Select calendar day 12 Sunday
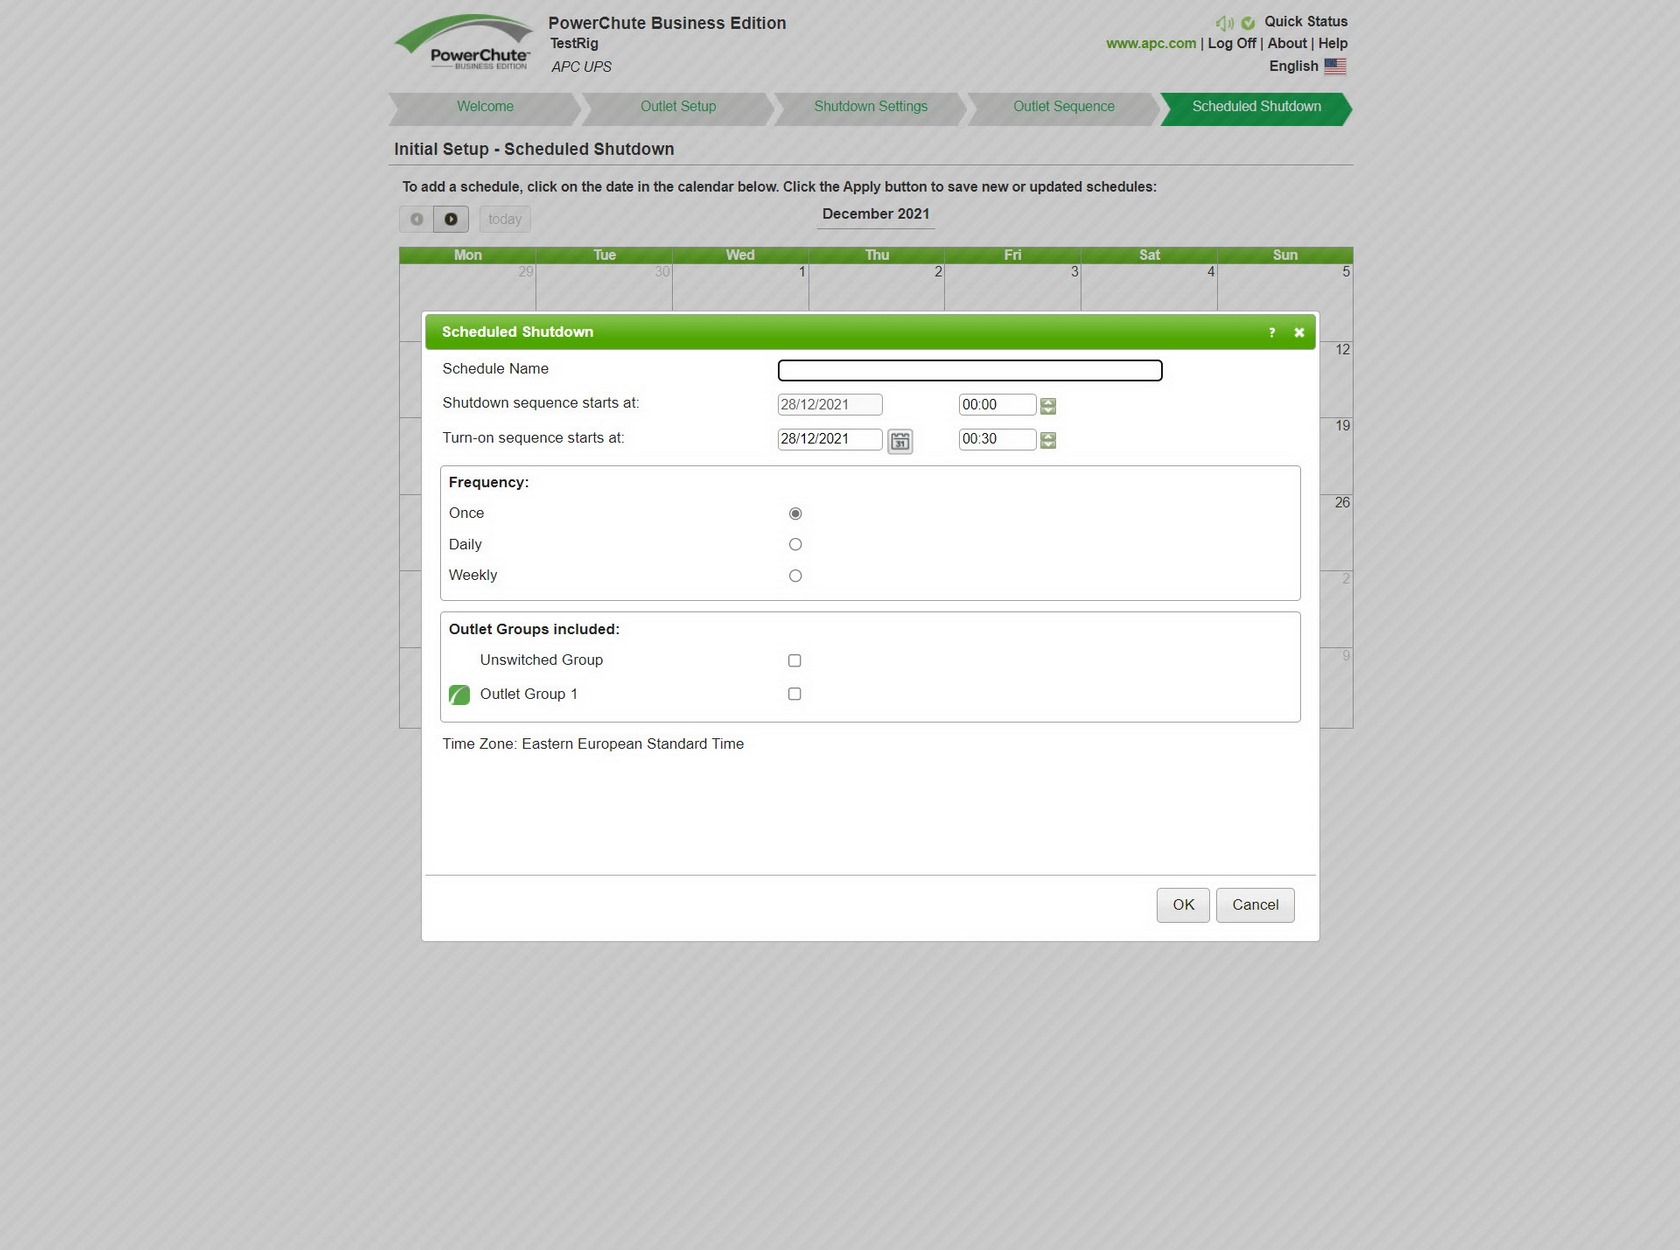 tap(1337, 379)
